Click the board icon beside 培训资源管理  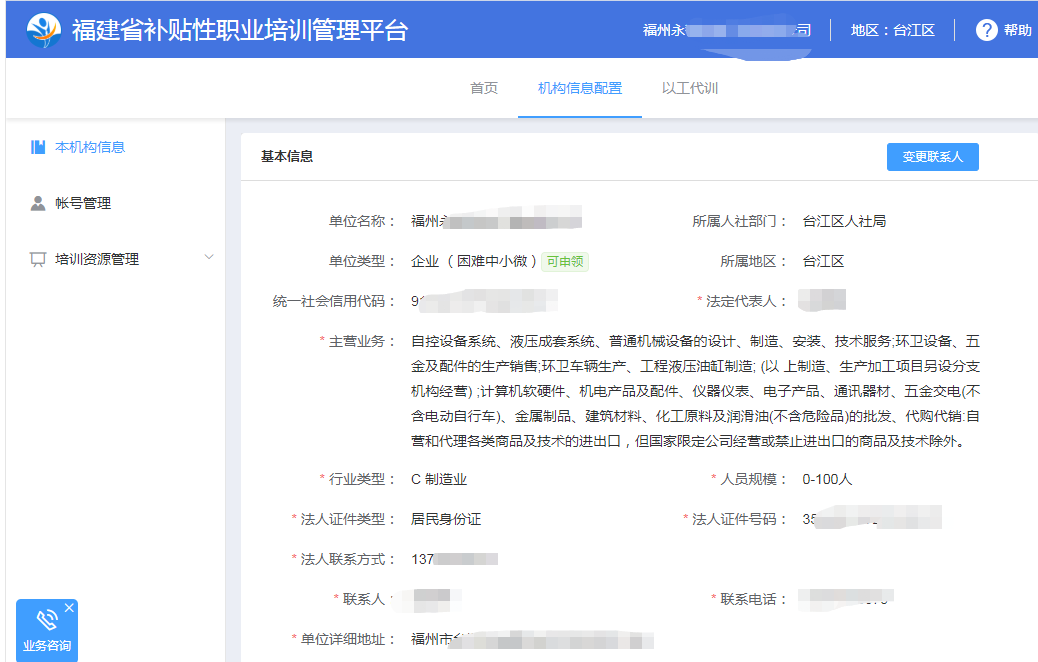pyautogui.click(x=38, y=259)
